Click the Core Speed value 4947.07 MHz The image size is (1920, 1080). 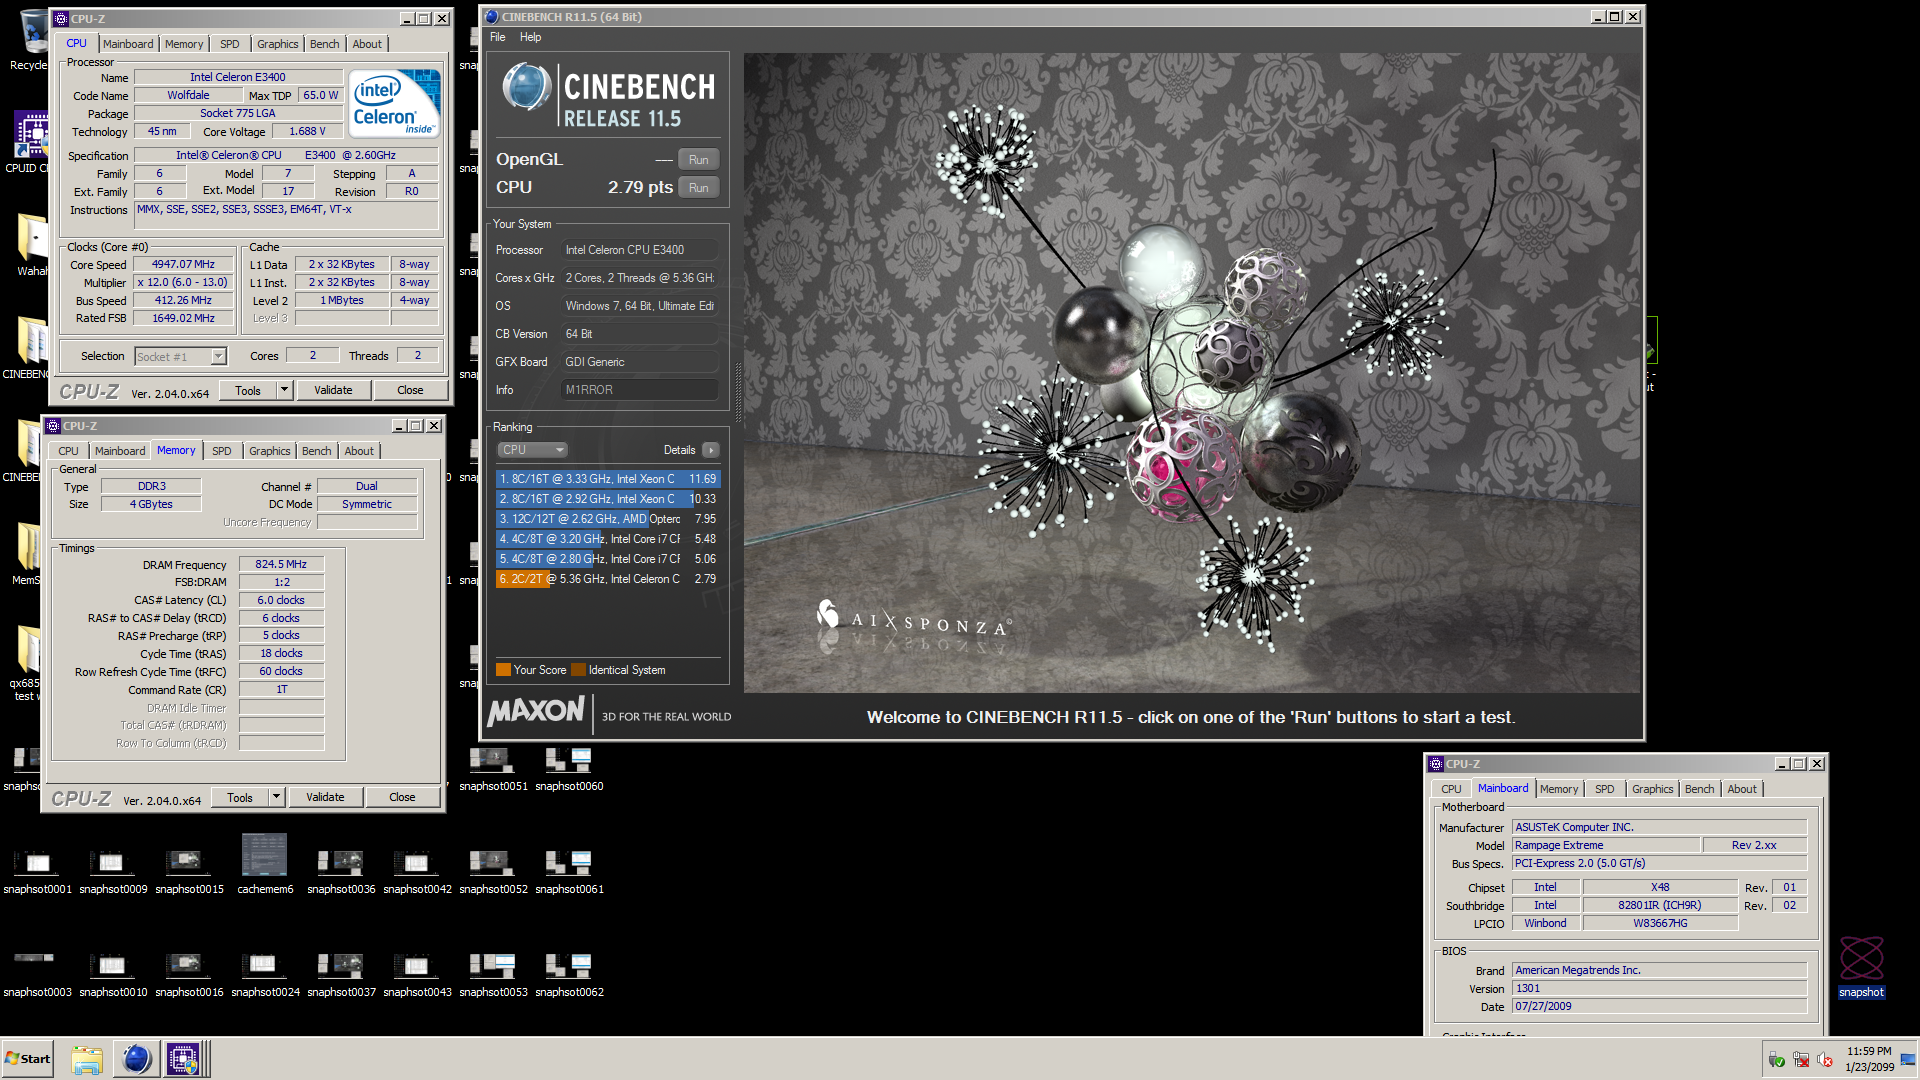[x=183, y=265]
